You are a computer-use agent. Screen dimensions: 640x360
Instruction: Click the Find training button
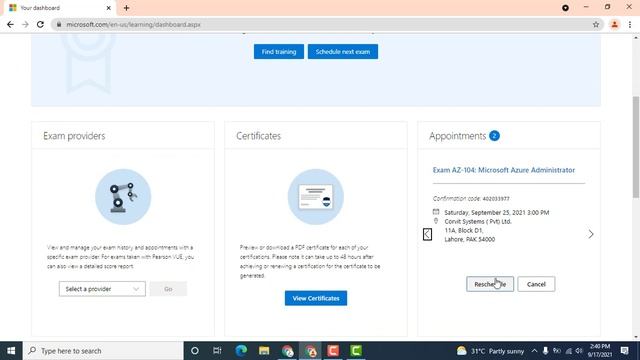click(x=279, y=52)
